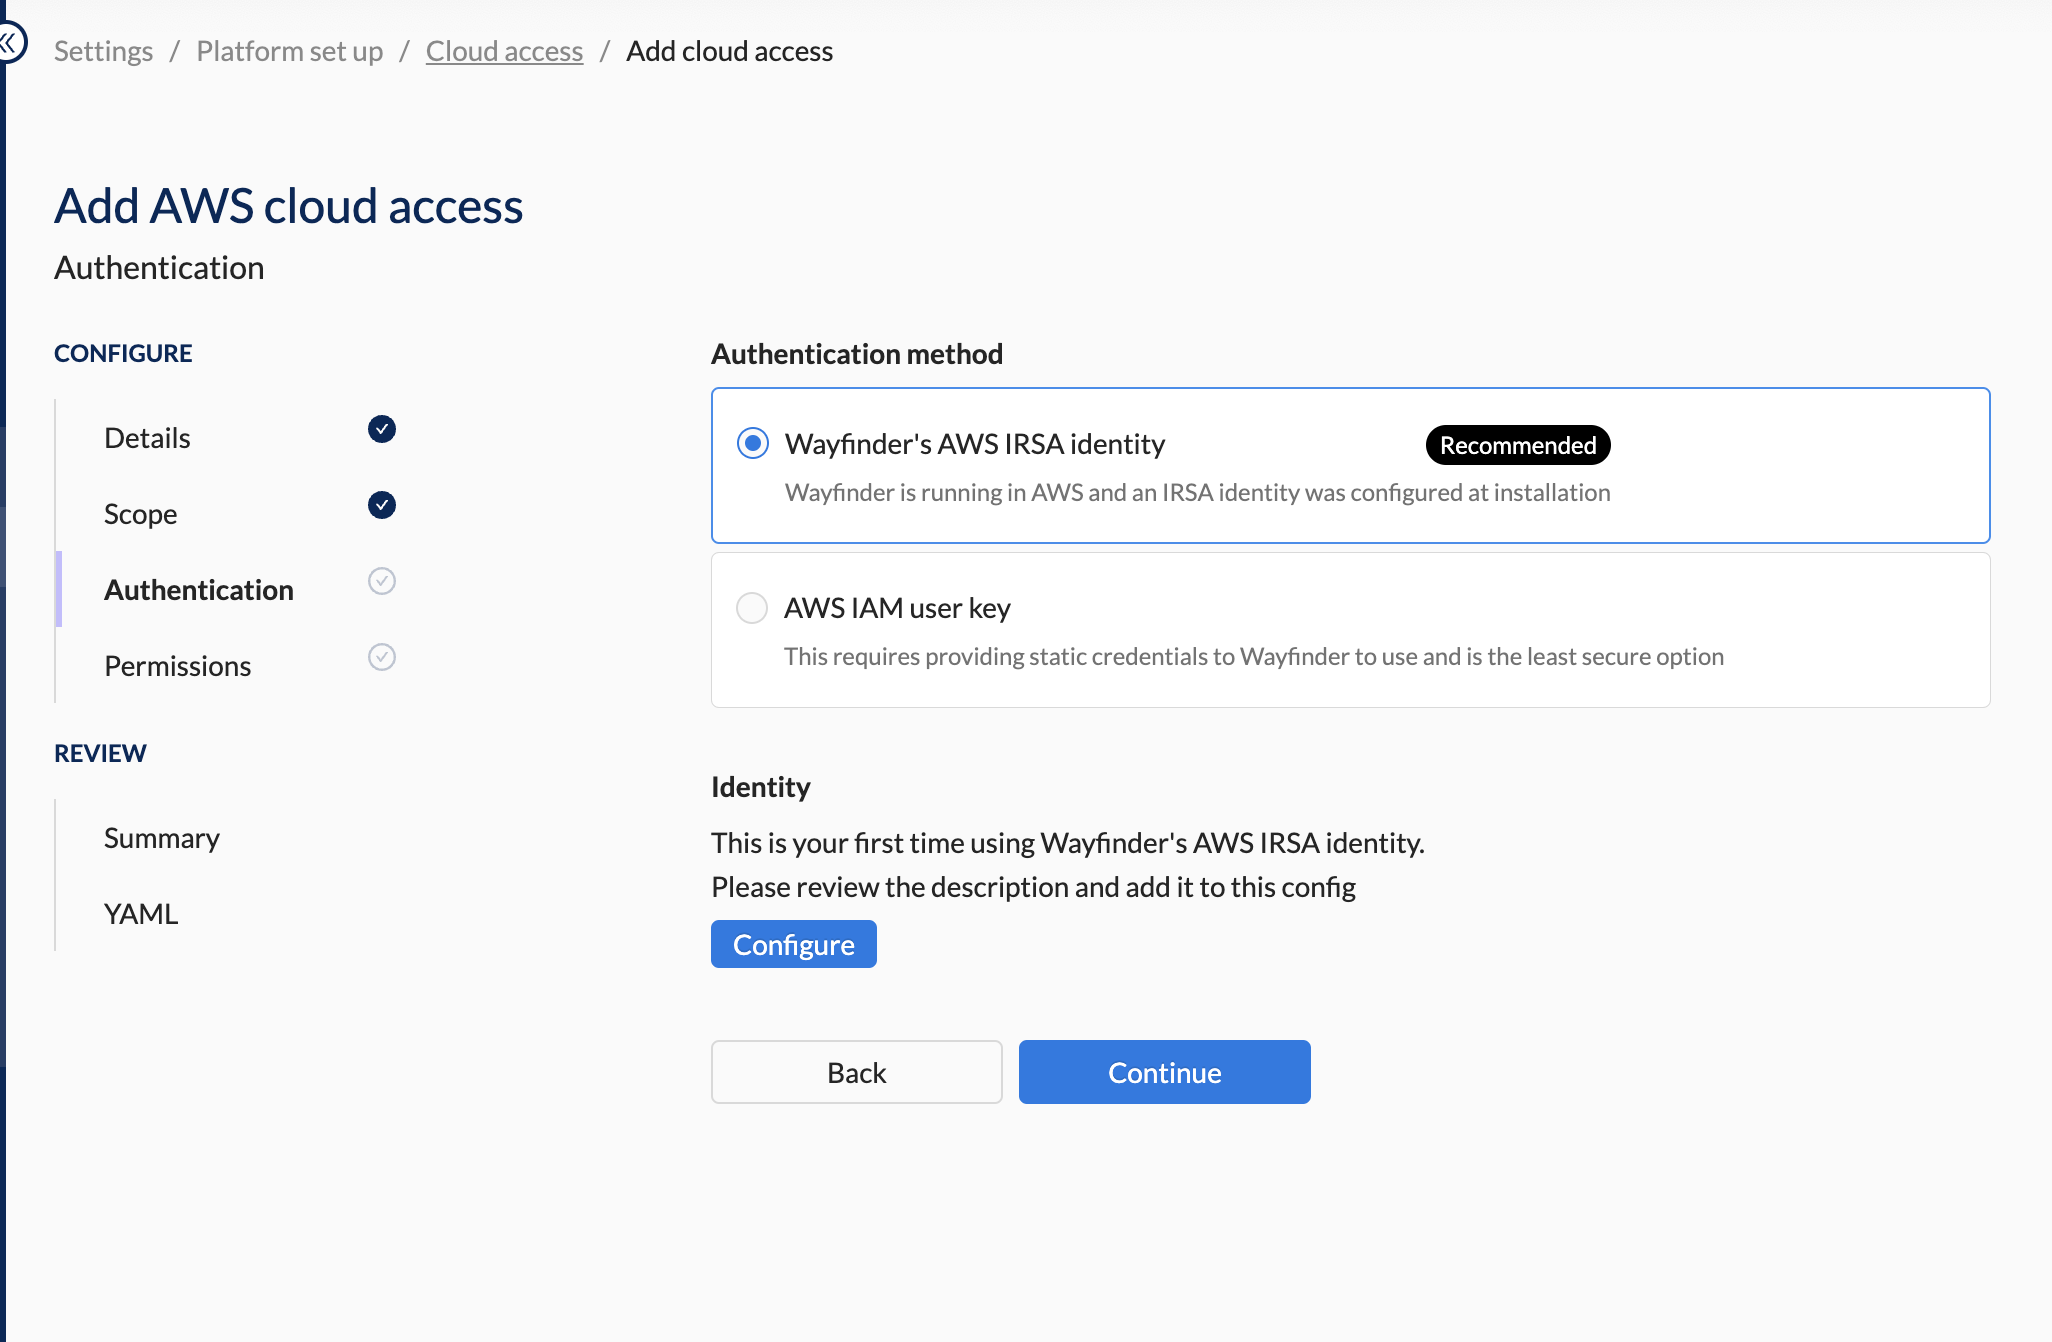Open Summary review step
Viewport: 2052px width, 1342px height.
click(162, 838)
